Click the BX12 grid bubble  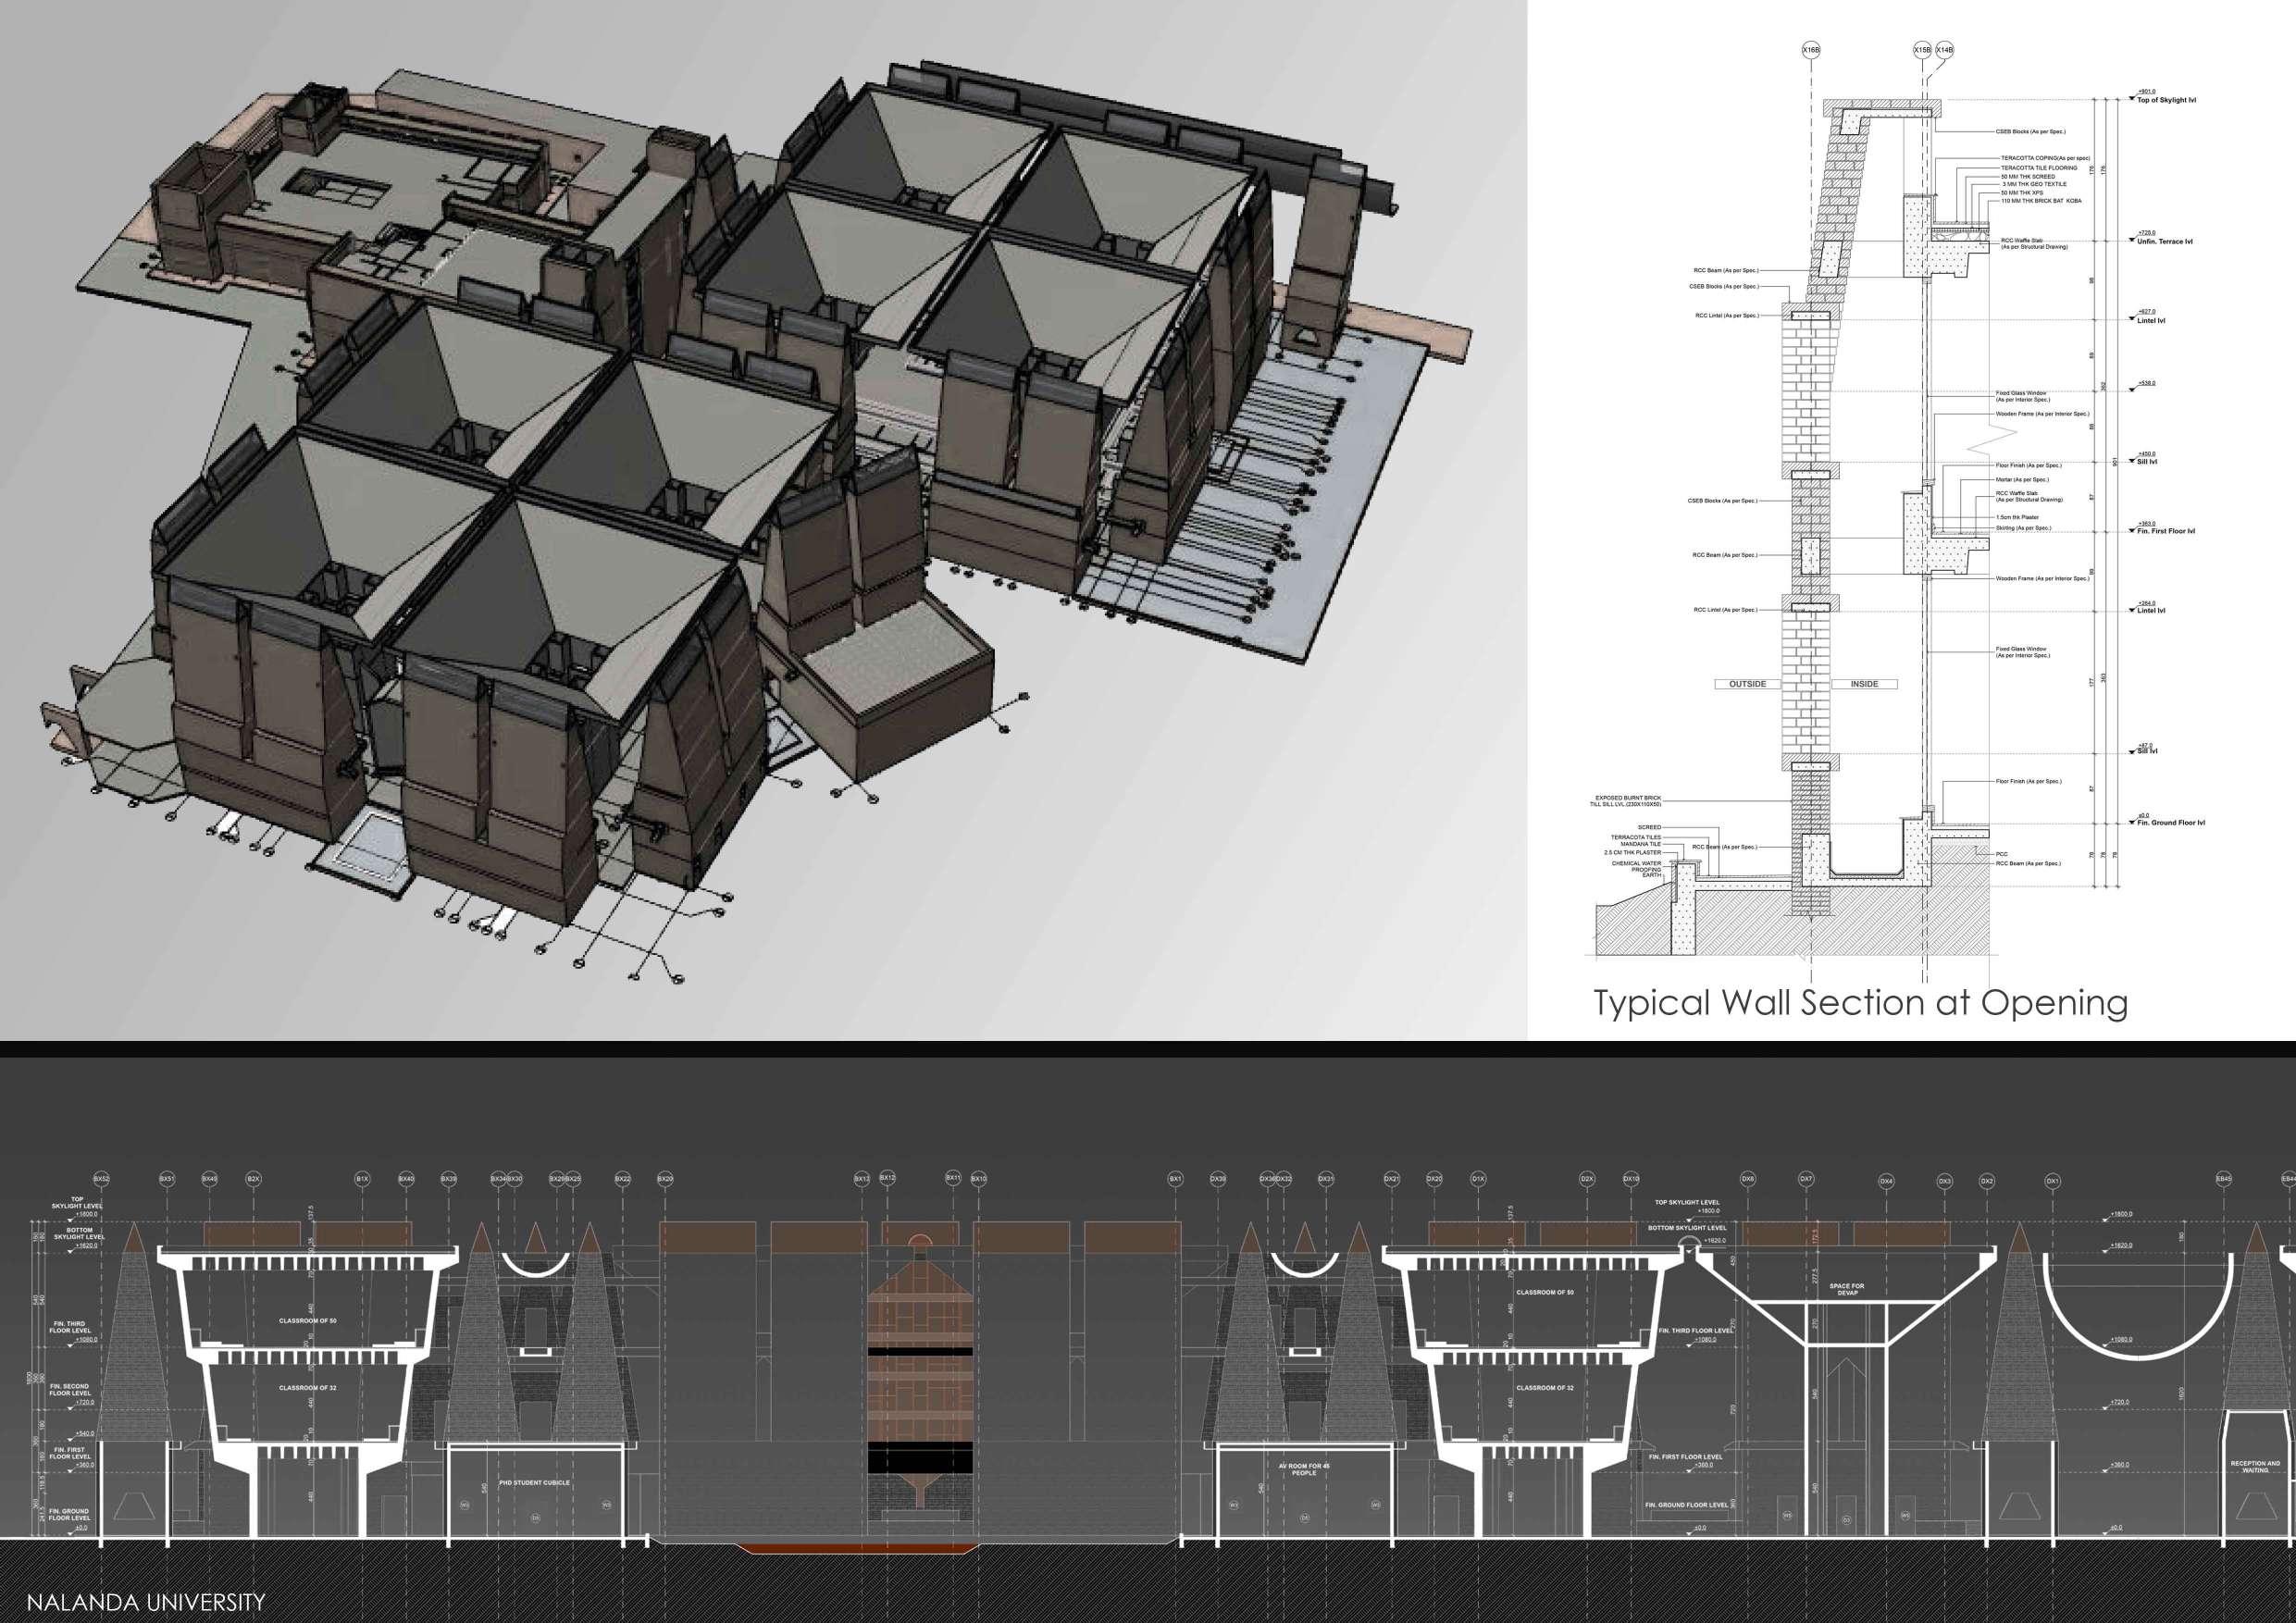887,1179
